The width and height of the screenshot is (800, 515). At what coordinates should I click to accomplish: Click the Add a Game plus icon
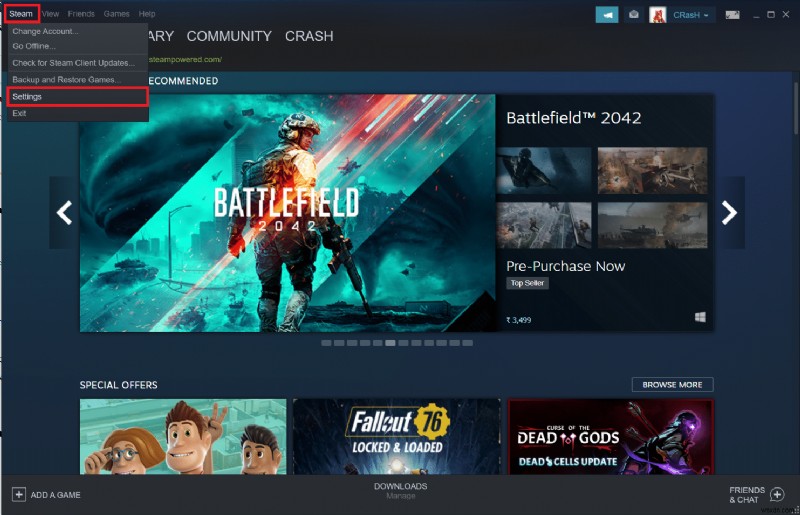19,495
